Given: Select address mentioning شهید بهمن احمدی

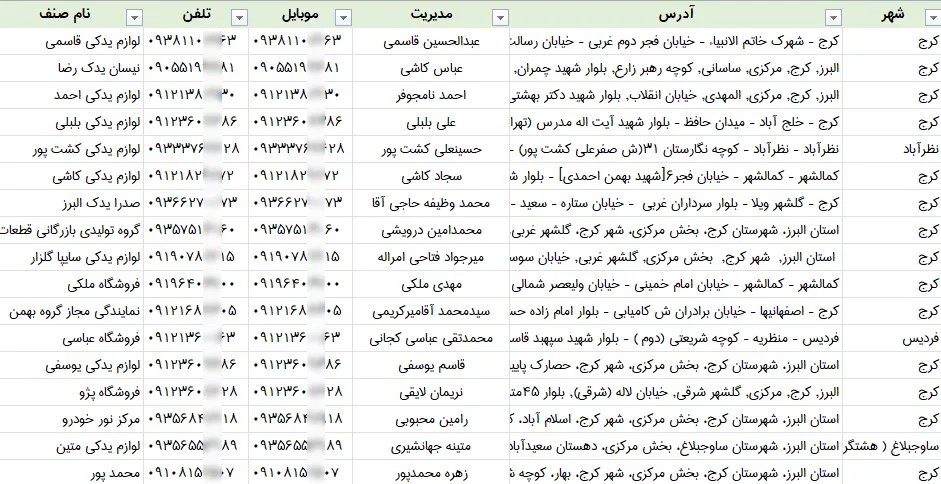Looking at the screenshot, I should 676,177.
